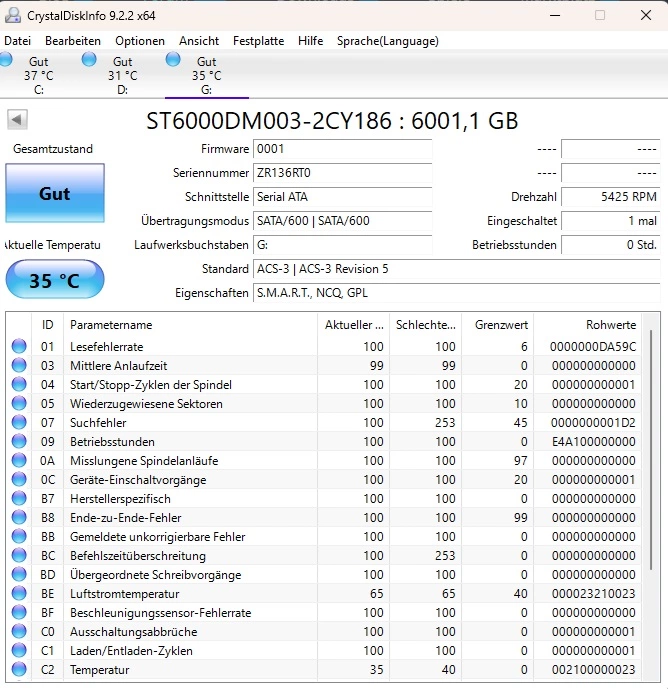Open the Festplatte menu
The height and width of the screenshot is (689, 668).
click(x=258, y=41)
